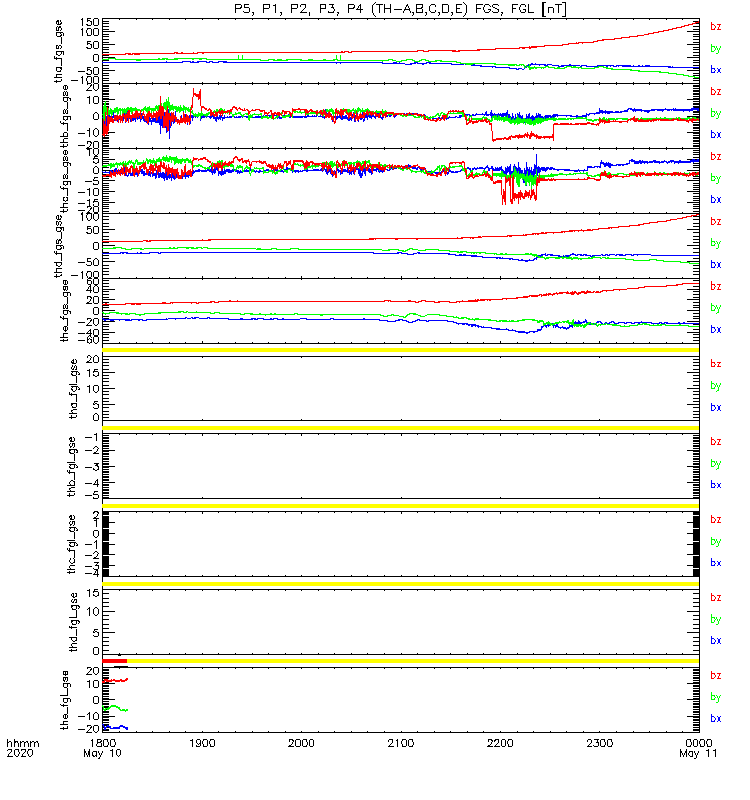
Task: Click the yellow bar above tha_fgl_gse panel
Action: point(401,350)
